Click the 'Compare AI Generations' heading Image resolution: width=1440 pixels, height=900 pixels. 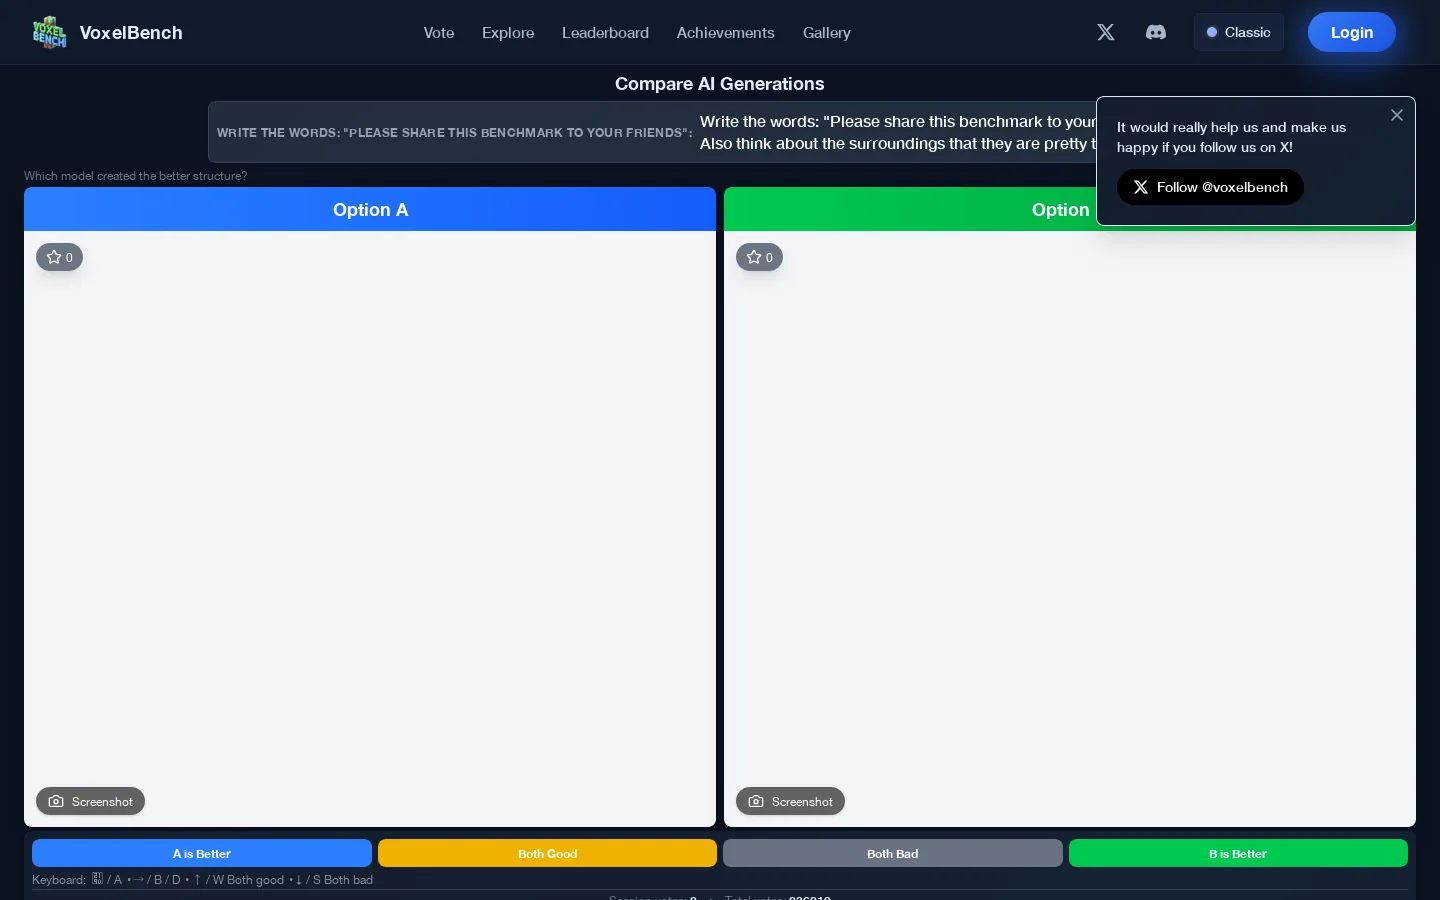point(720,84)
